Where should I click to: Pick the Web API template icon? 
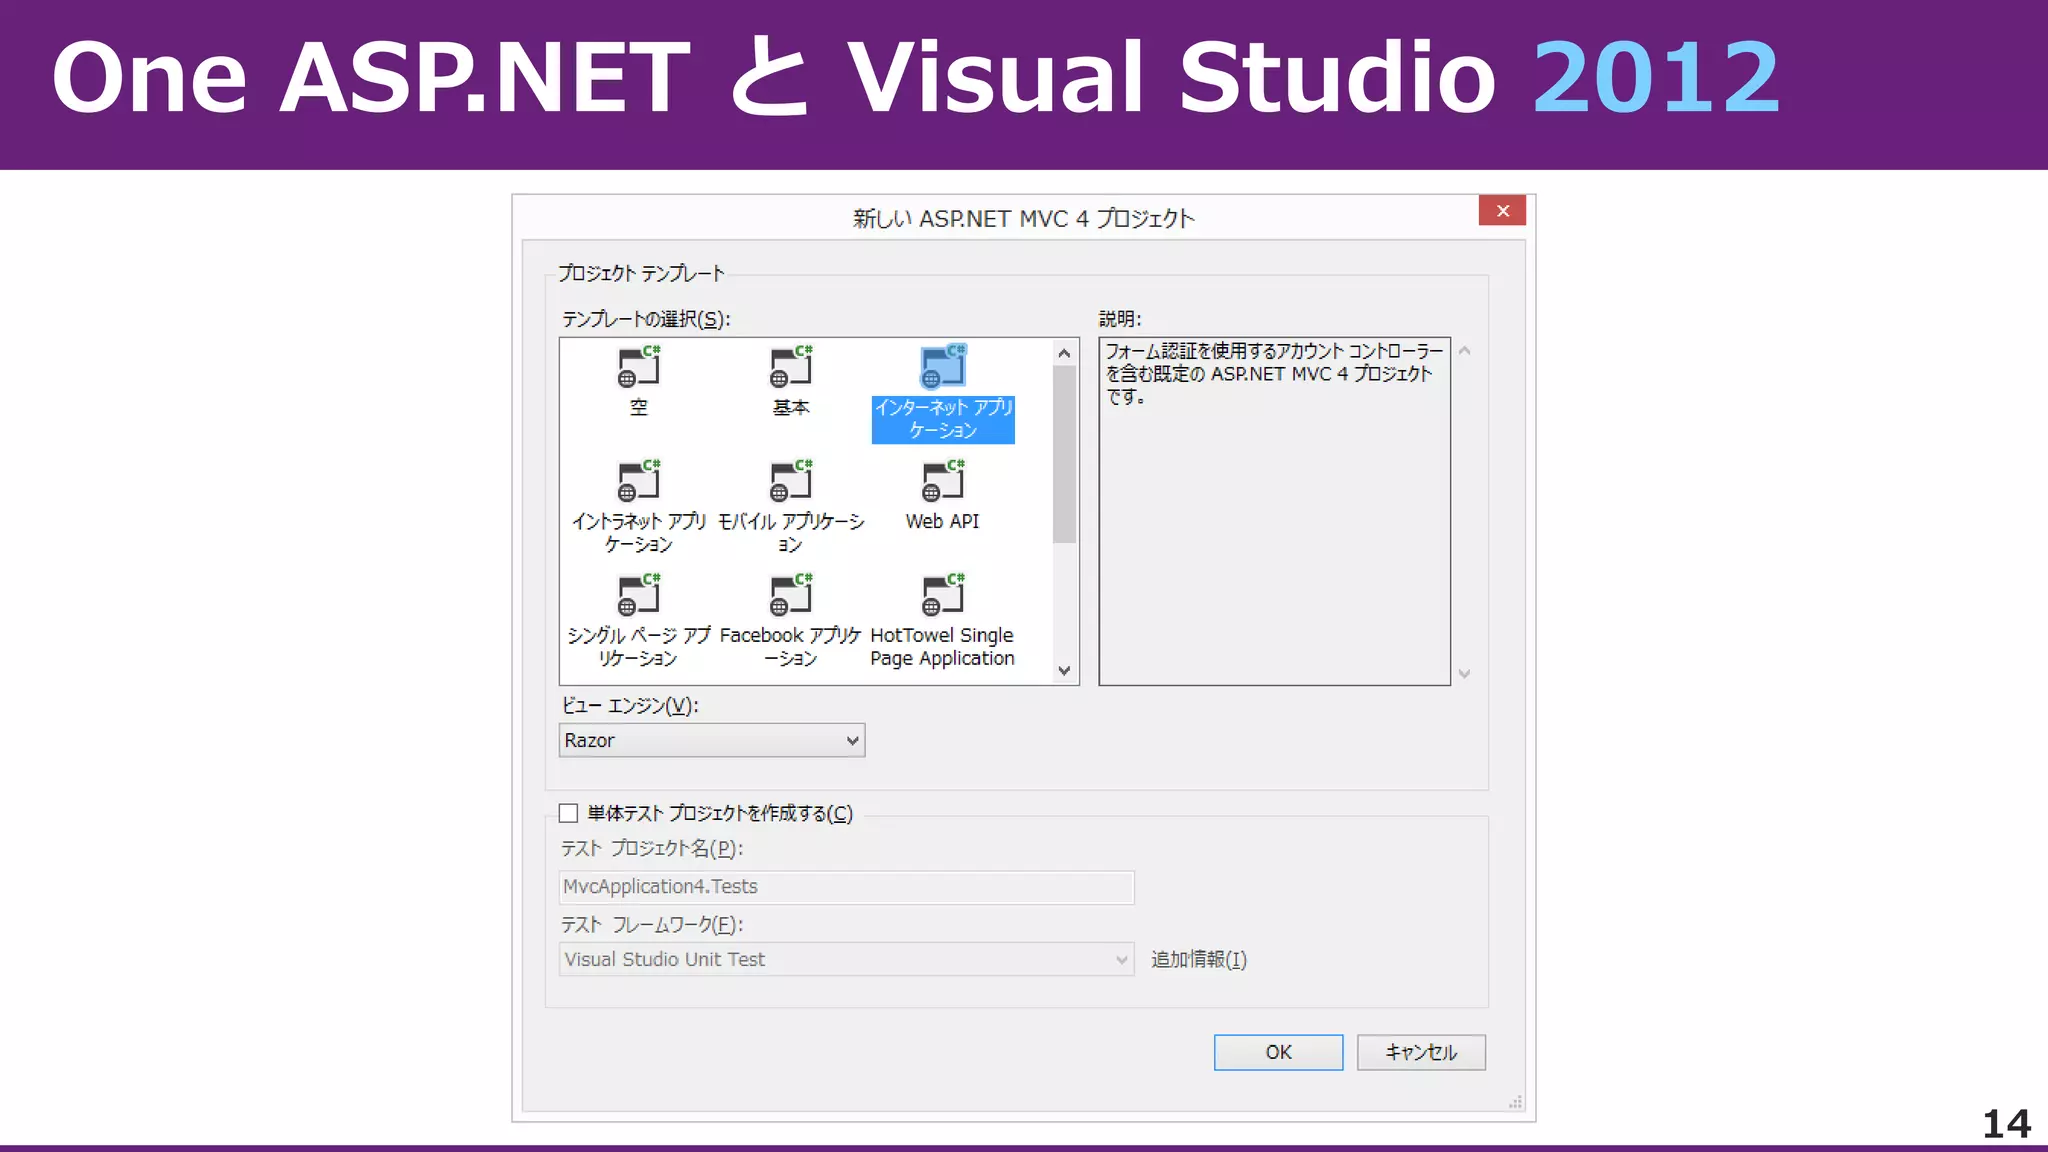click(942, 482)
